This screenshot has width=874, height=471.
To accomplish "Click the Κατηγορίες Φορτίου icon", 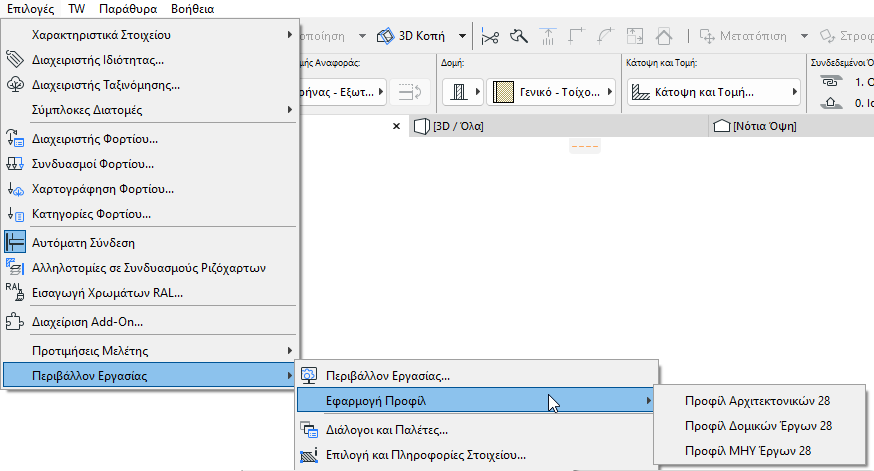I will (15, 214).
